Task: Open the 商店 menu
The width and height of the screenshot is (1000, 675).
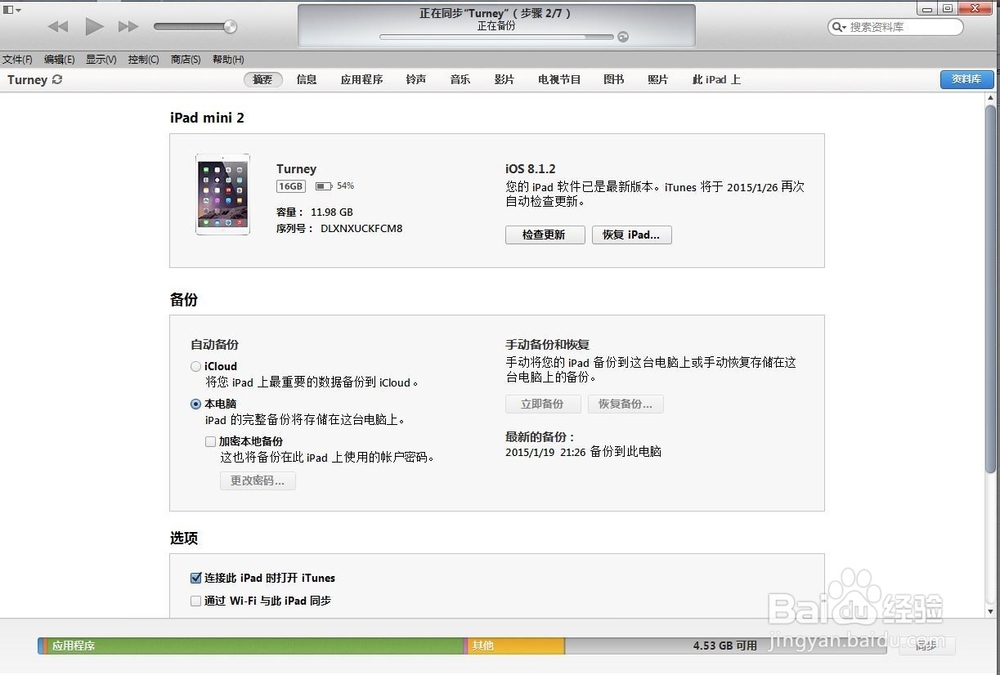Action: pyautogui.click(x=186, y=58)
